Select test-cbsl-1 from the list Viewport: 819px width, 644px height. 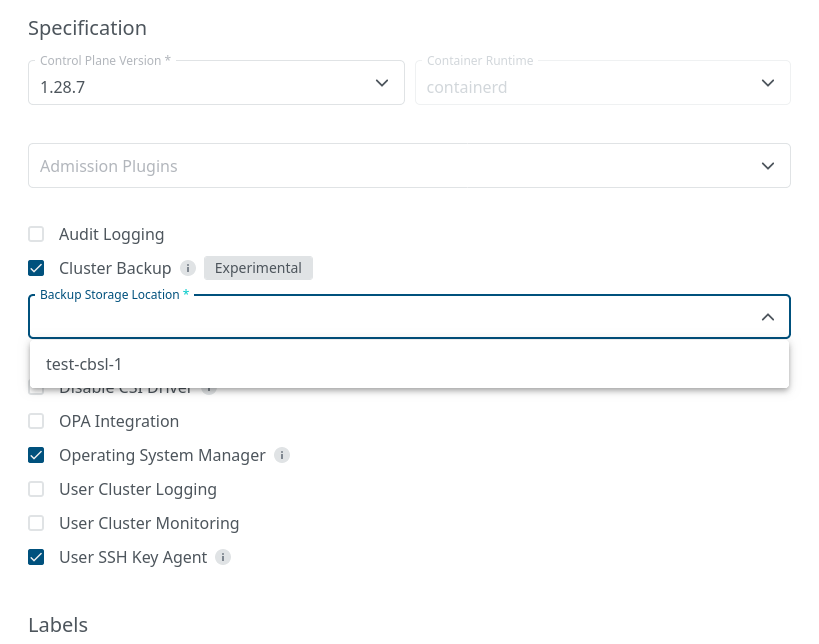[x=410, y=364]
